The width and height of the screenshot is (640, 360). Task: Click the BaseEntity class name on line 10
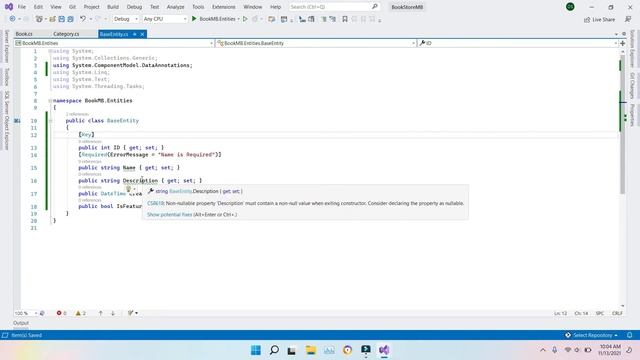[123, 120]
